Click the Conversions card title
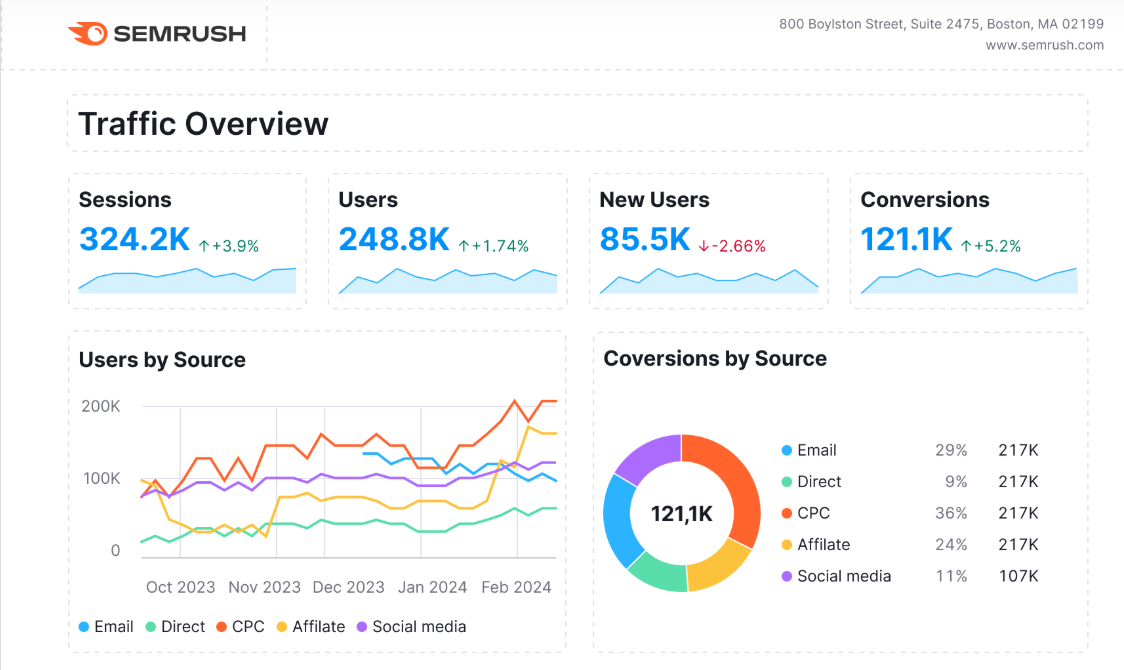Viewport: 1124px width, 670px height. tap(925, 200)
